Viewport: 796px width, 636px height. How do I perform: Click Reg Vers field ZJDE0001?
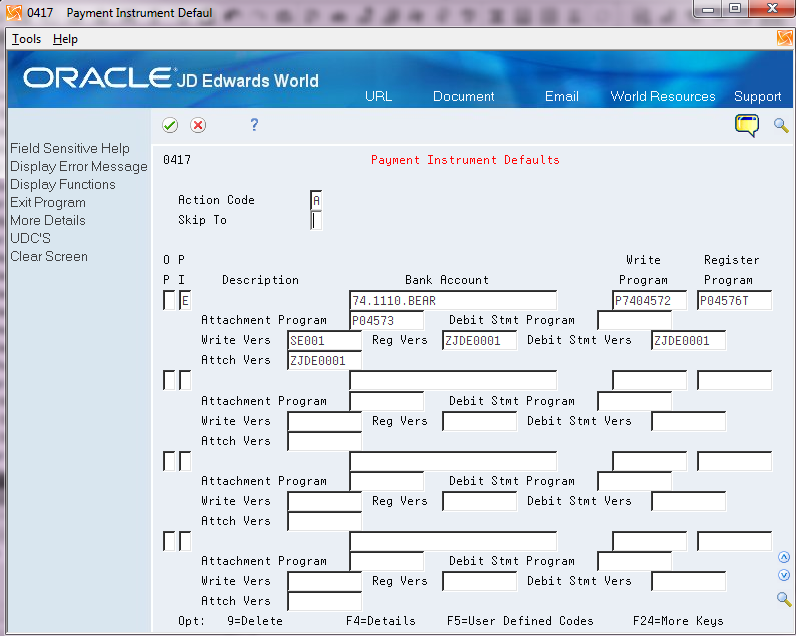[480, 340]
